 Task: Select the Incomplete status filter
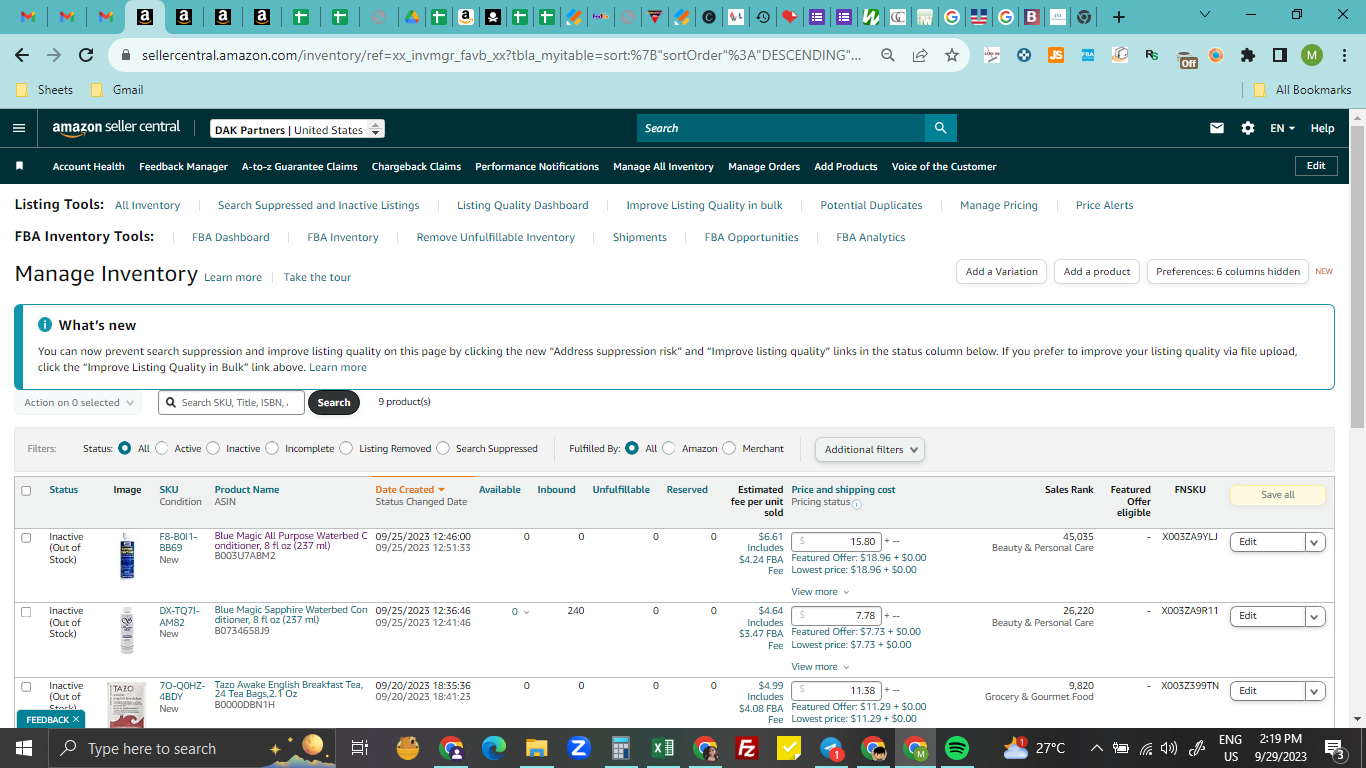coord(272,449)
